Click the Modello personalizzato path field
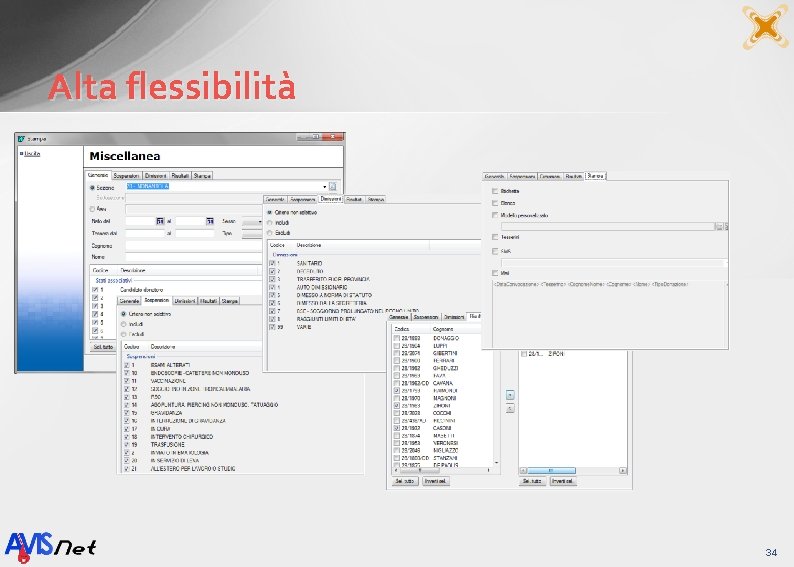794x567 pixels. coord(607,226)
